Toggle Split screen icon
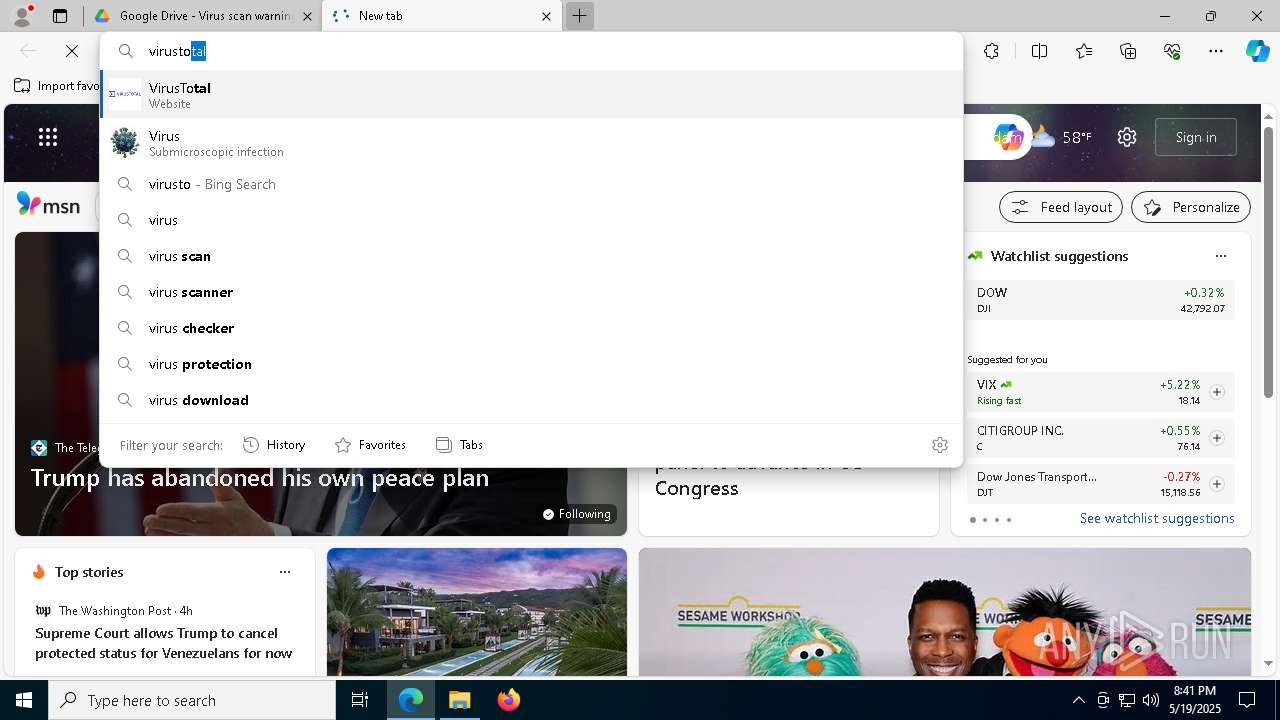The width and height of the screenshot is (1280, 720). coord(1039,51)
